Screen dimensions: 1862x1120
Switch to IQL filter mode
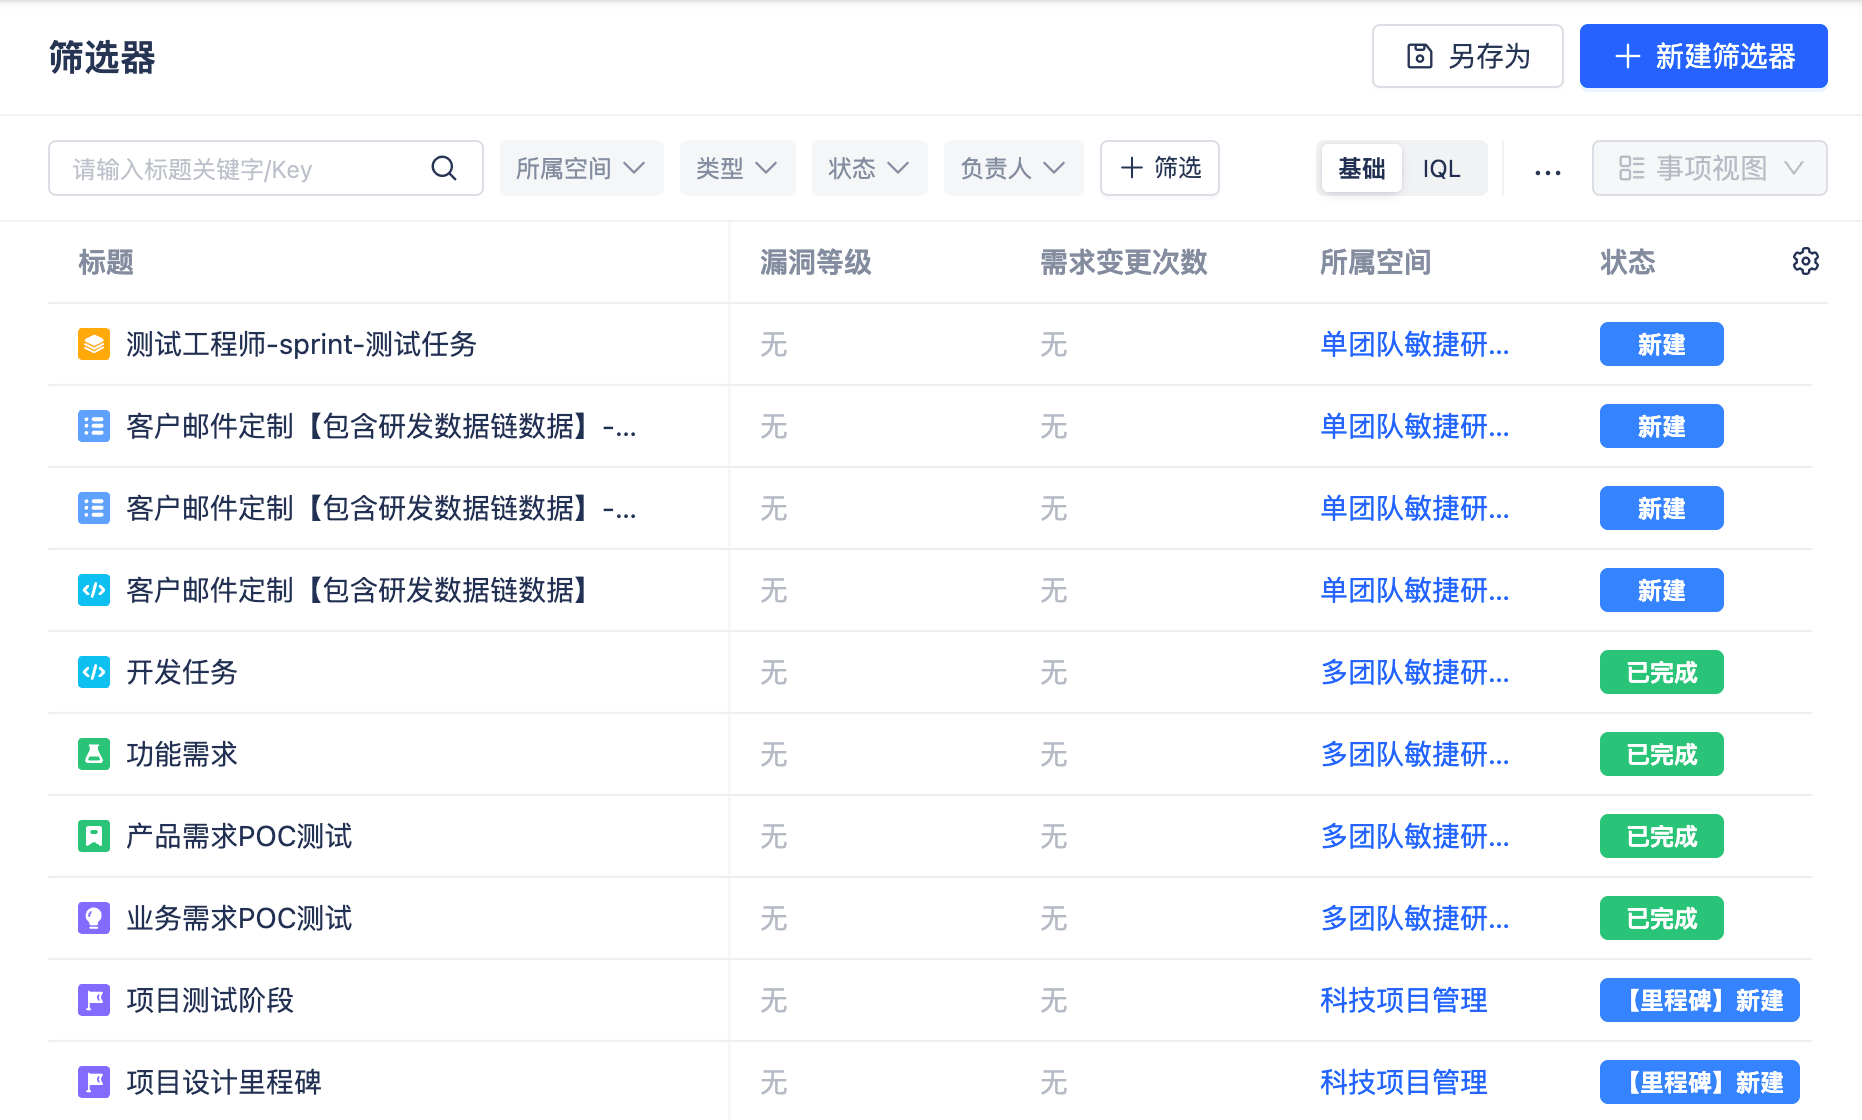[1441, 169]
